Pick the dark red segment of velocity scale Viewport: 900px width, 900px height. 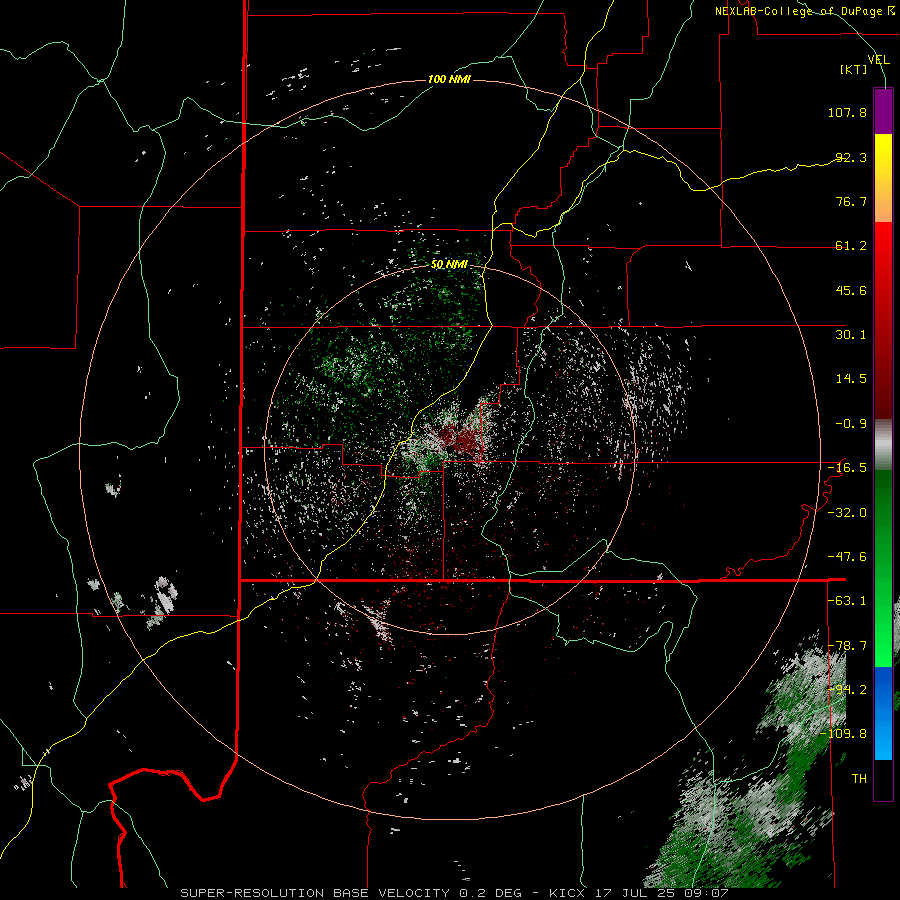[883, 369]
